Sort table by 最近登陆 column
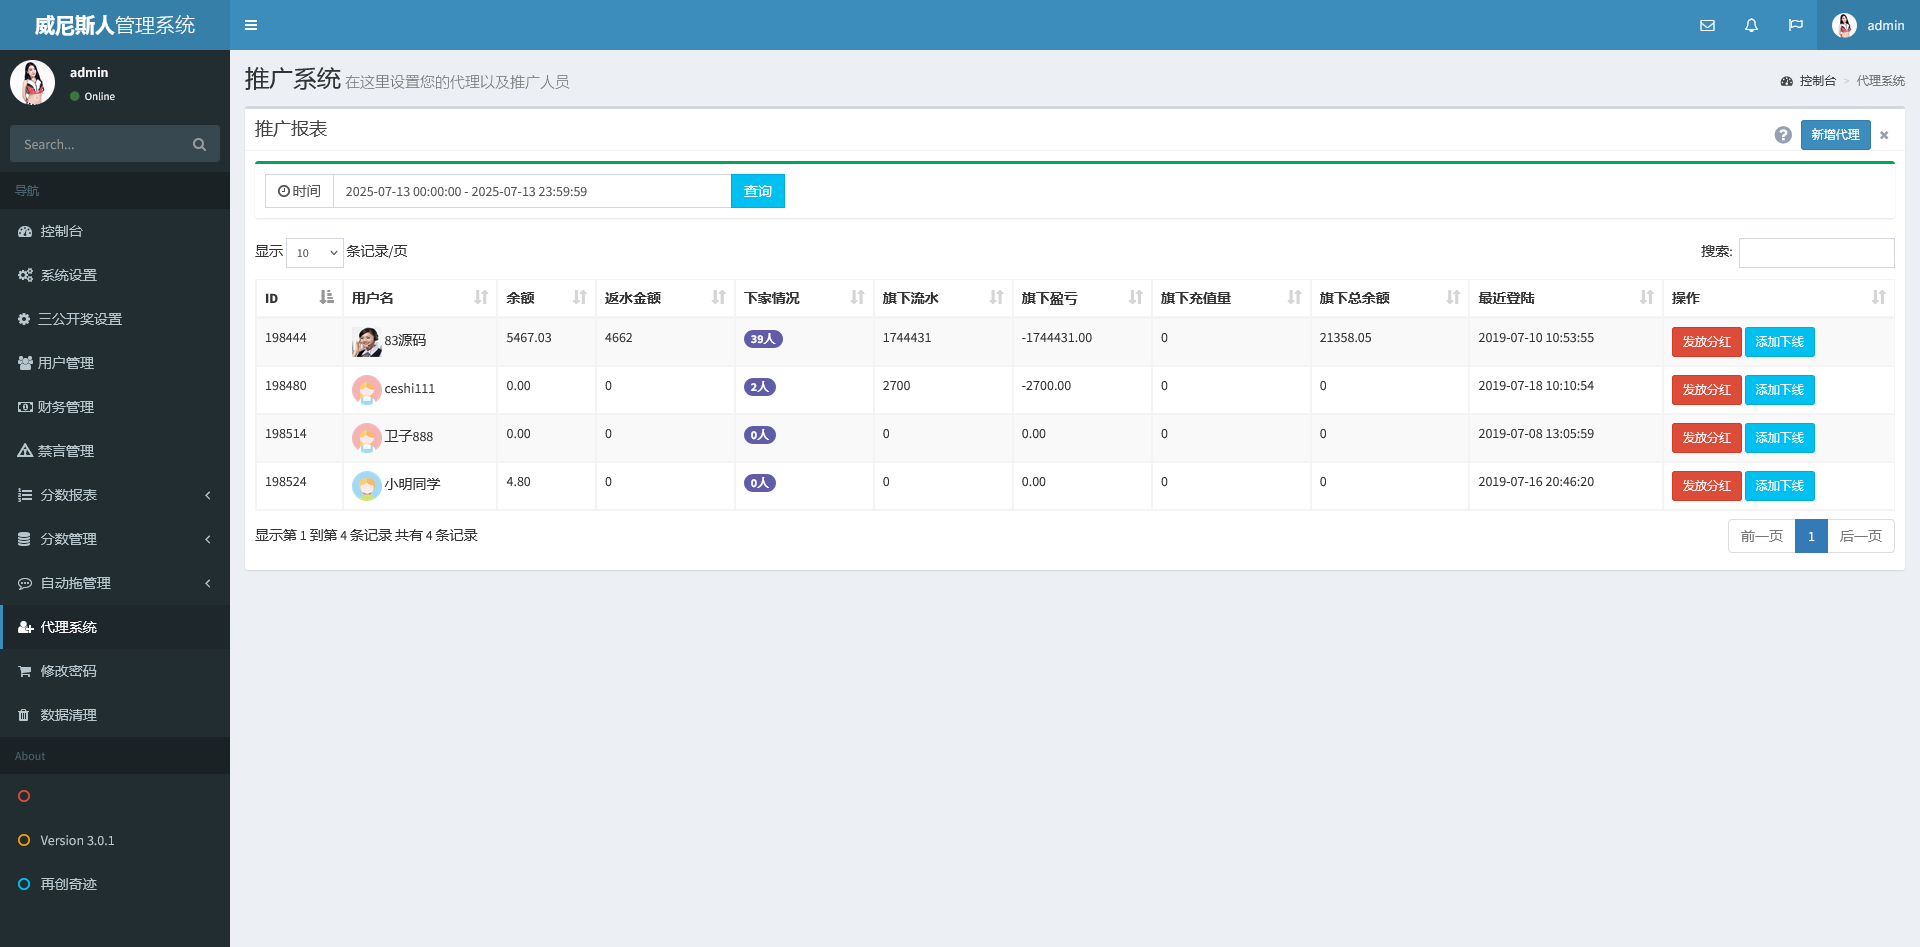1920x947 pixels. point(1566,298)
